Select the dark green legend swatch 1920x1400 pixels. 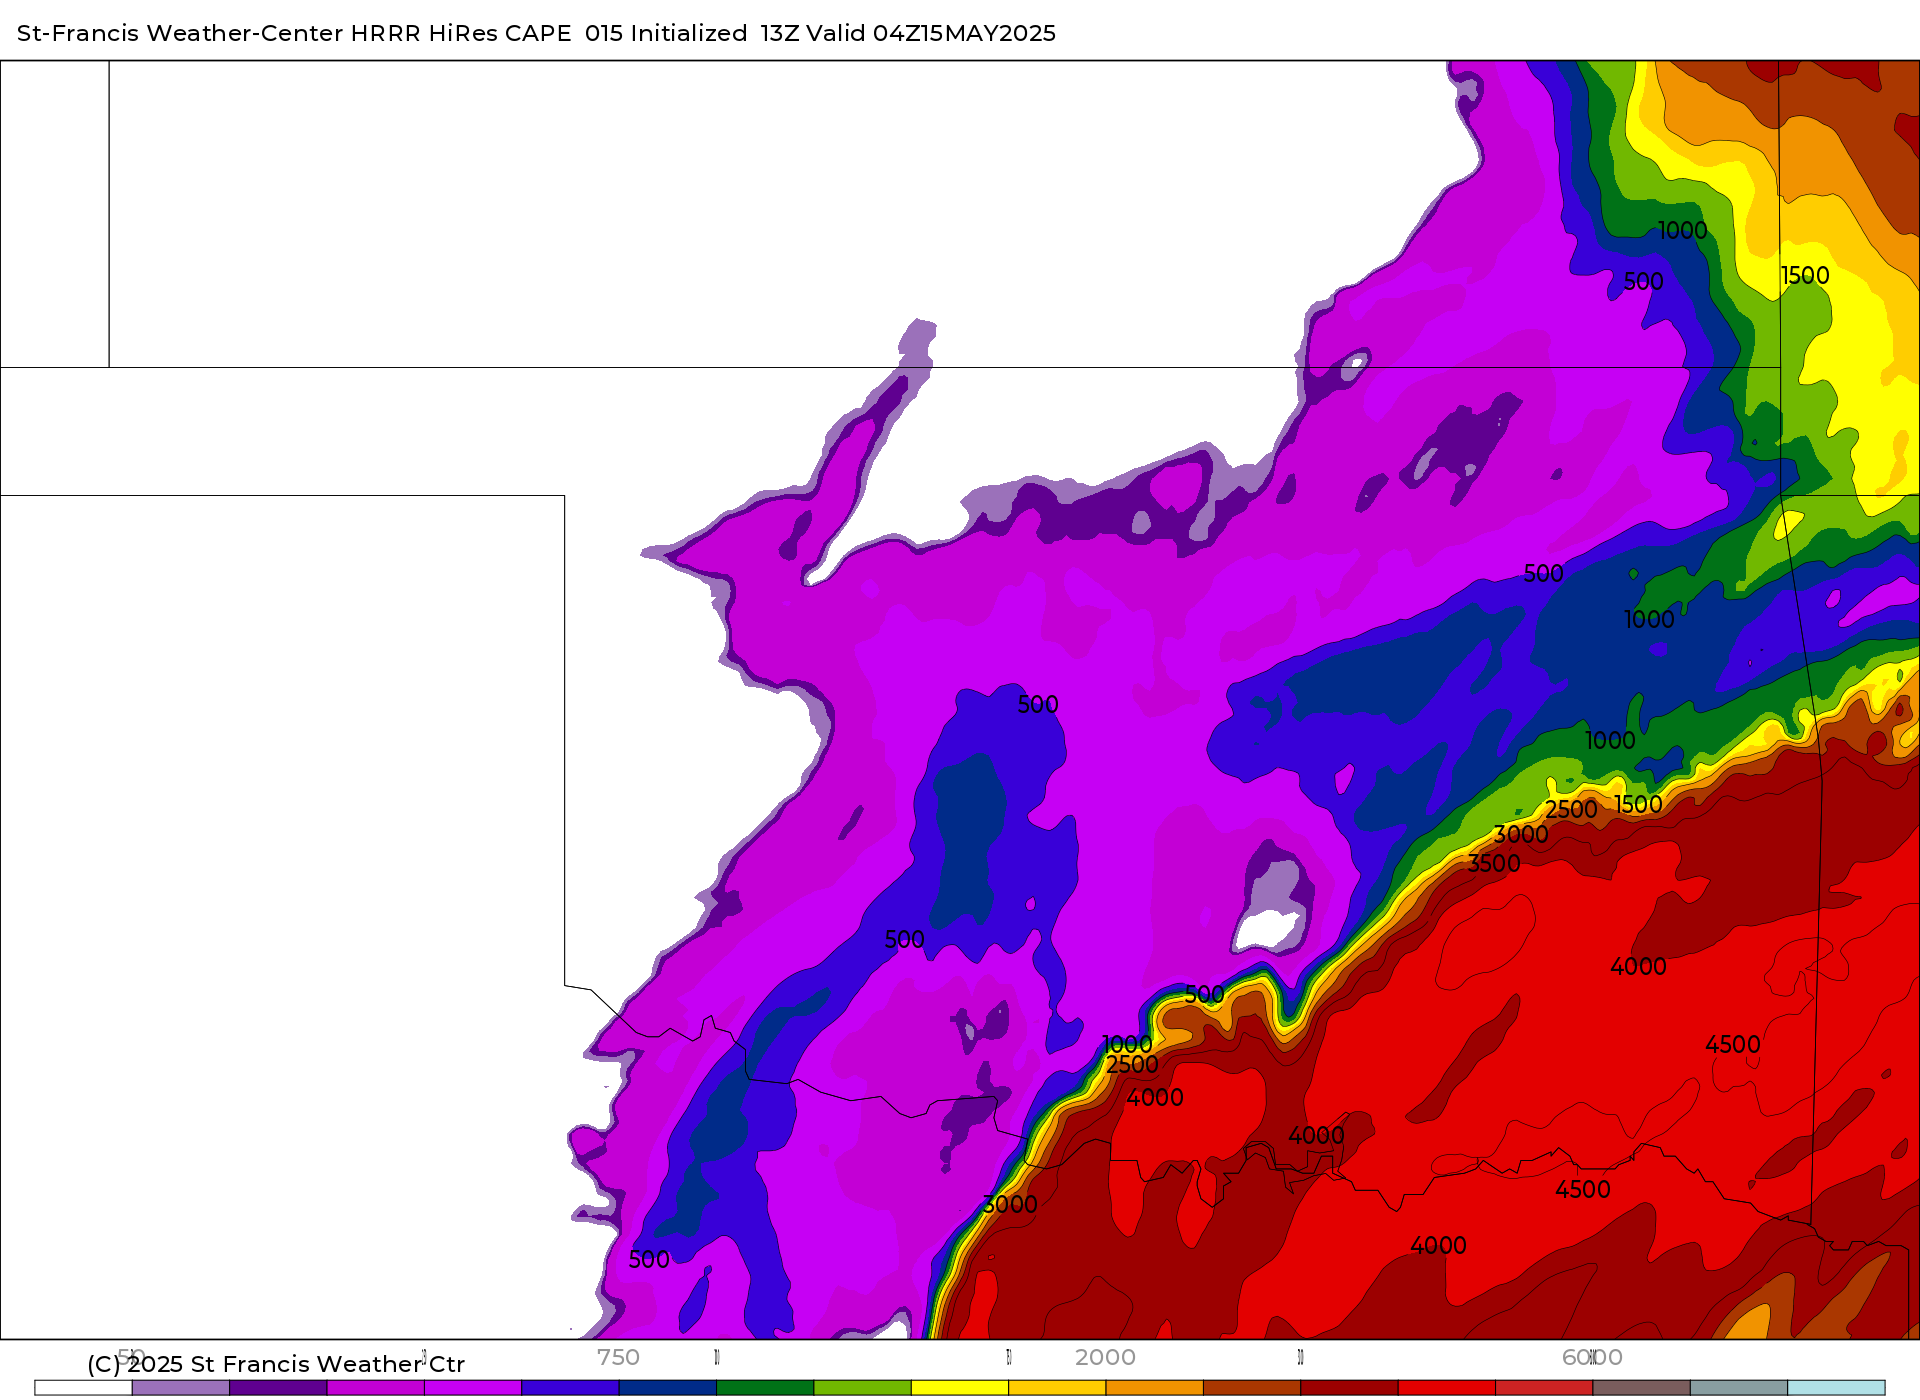(765, 1387)
